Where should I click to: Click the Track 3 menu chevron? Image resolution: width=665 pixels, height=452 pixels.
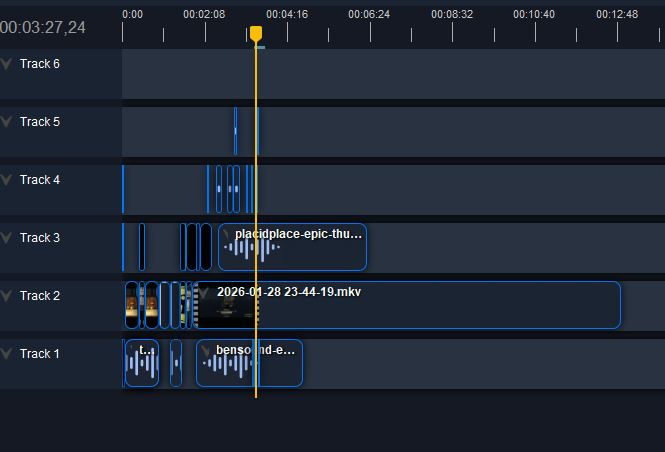click(8, 238)
